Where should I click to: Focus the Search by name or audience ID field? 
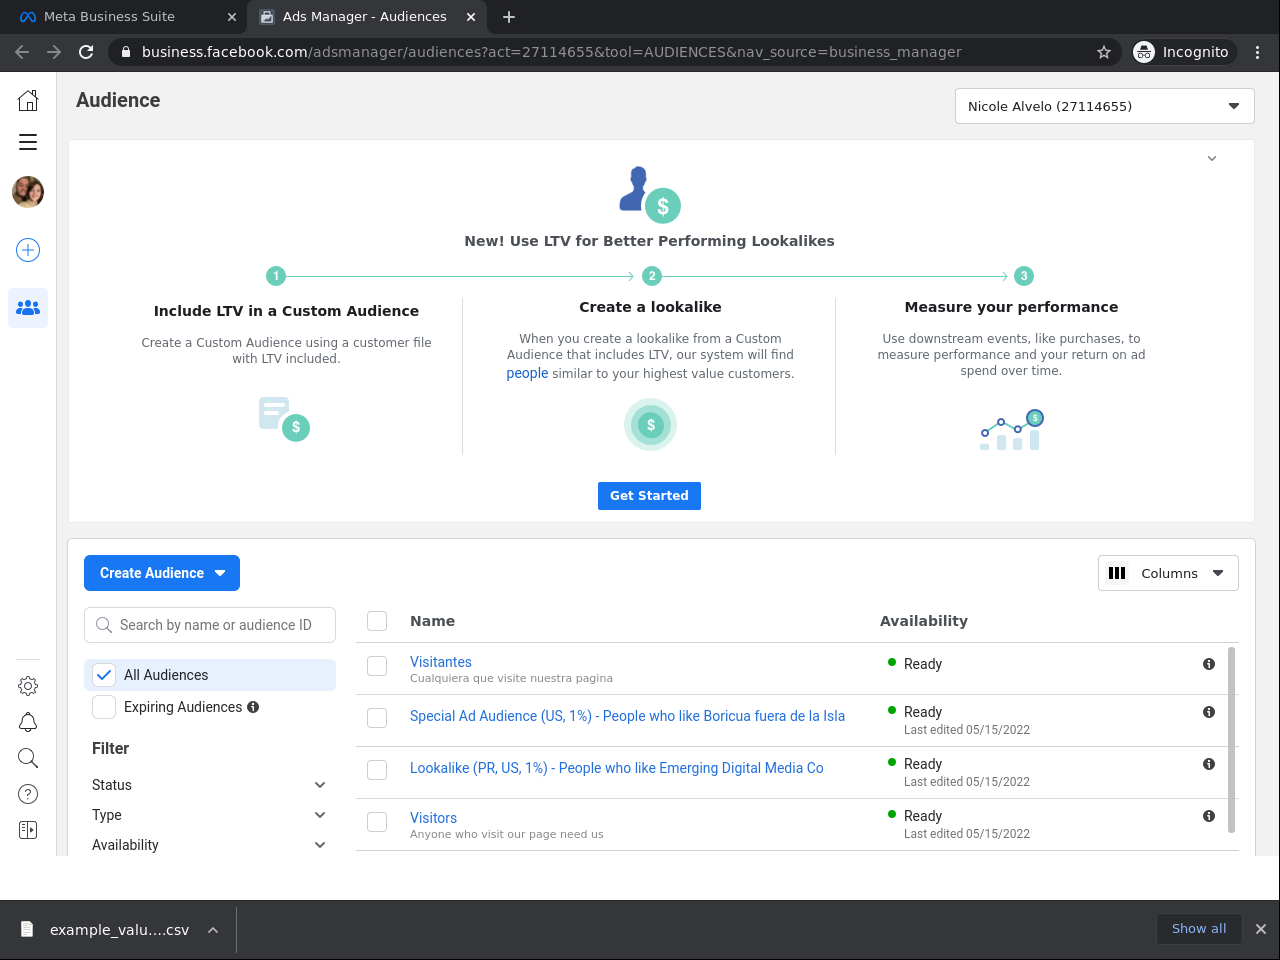coord(210,625)
